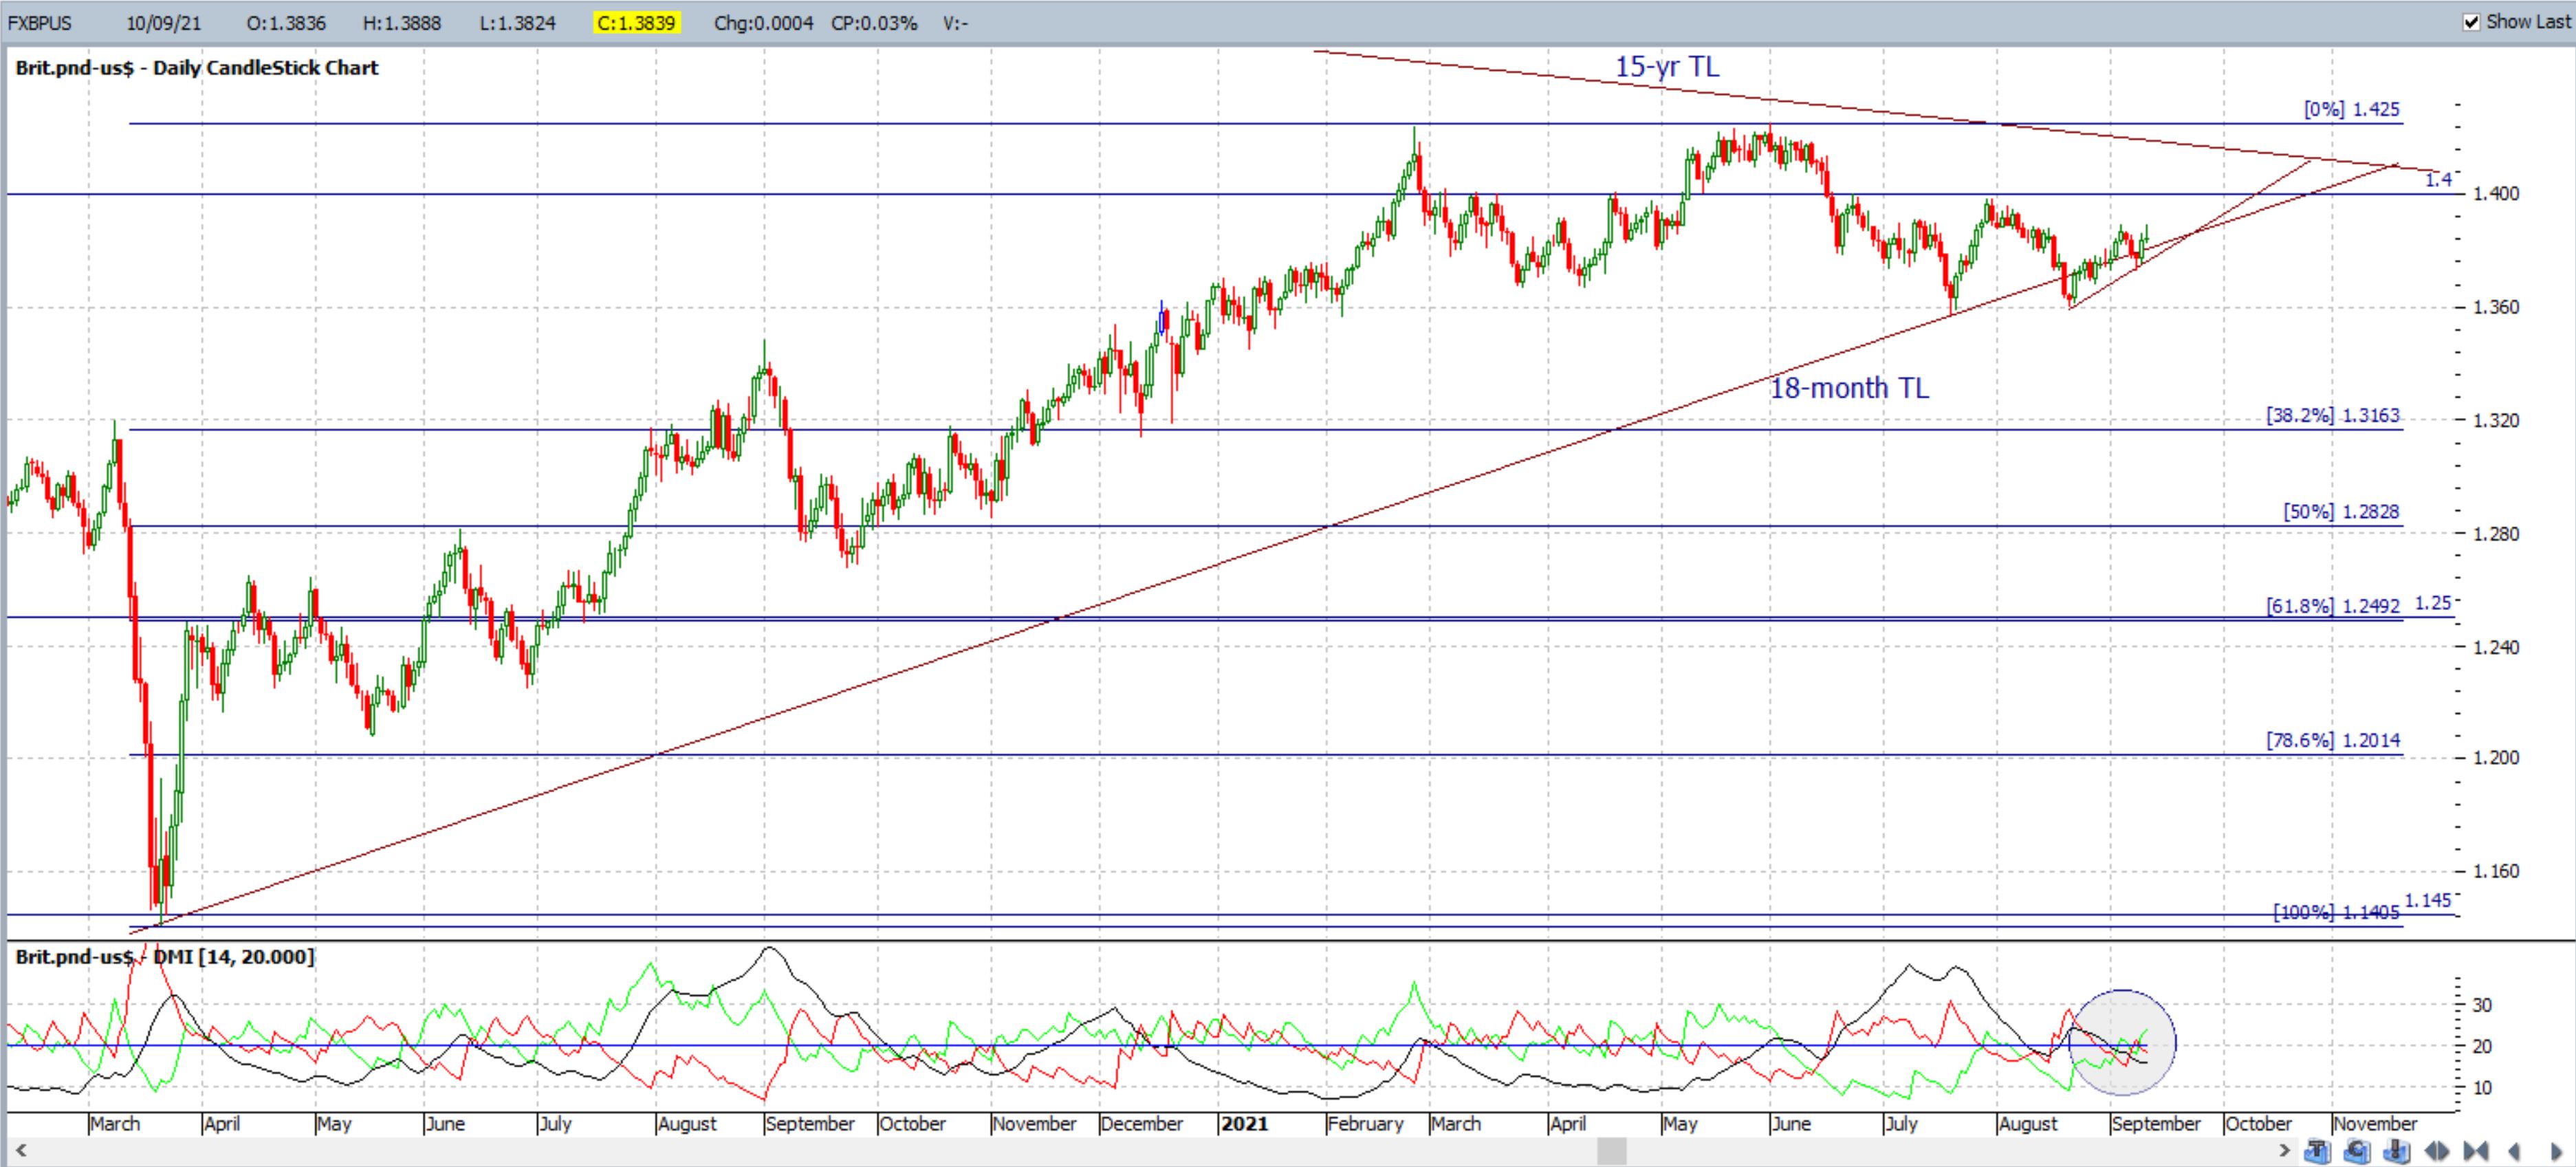Click the 1.200 price axis label
Viewport: 2576px width, 1167px height.
[x=2496, y=757]
